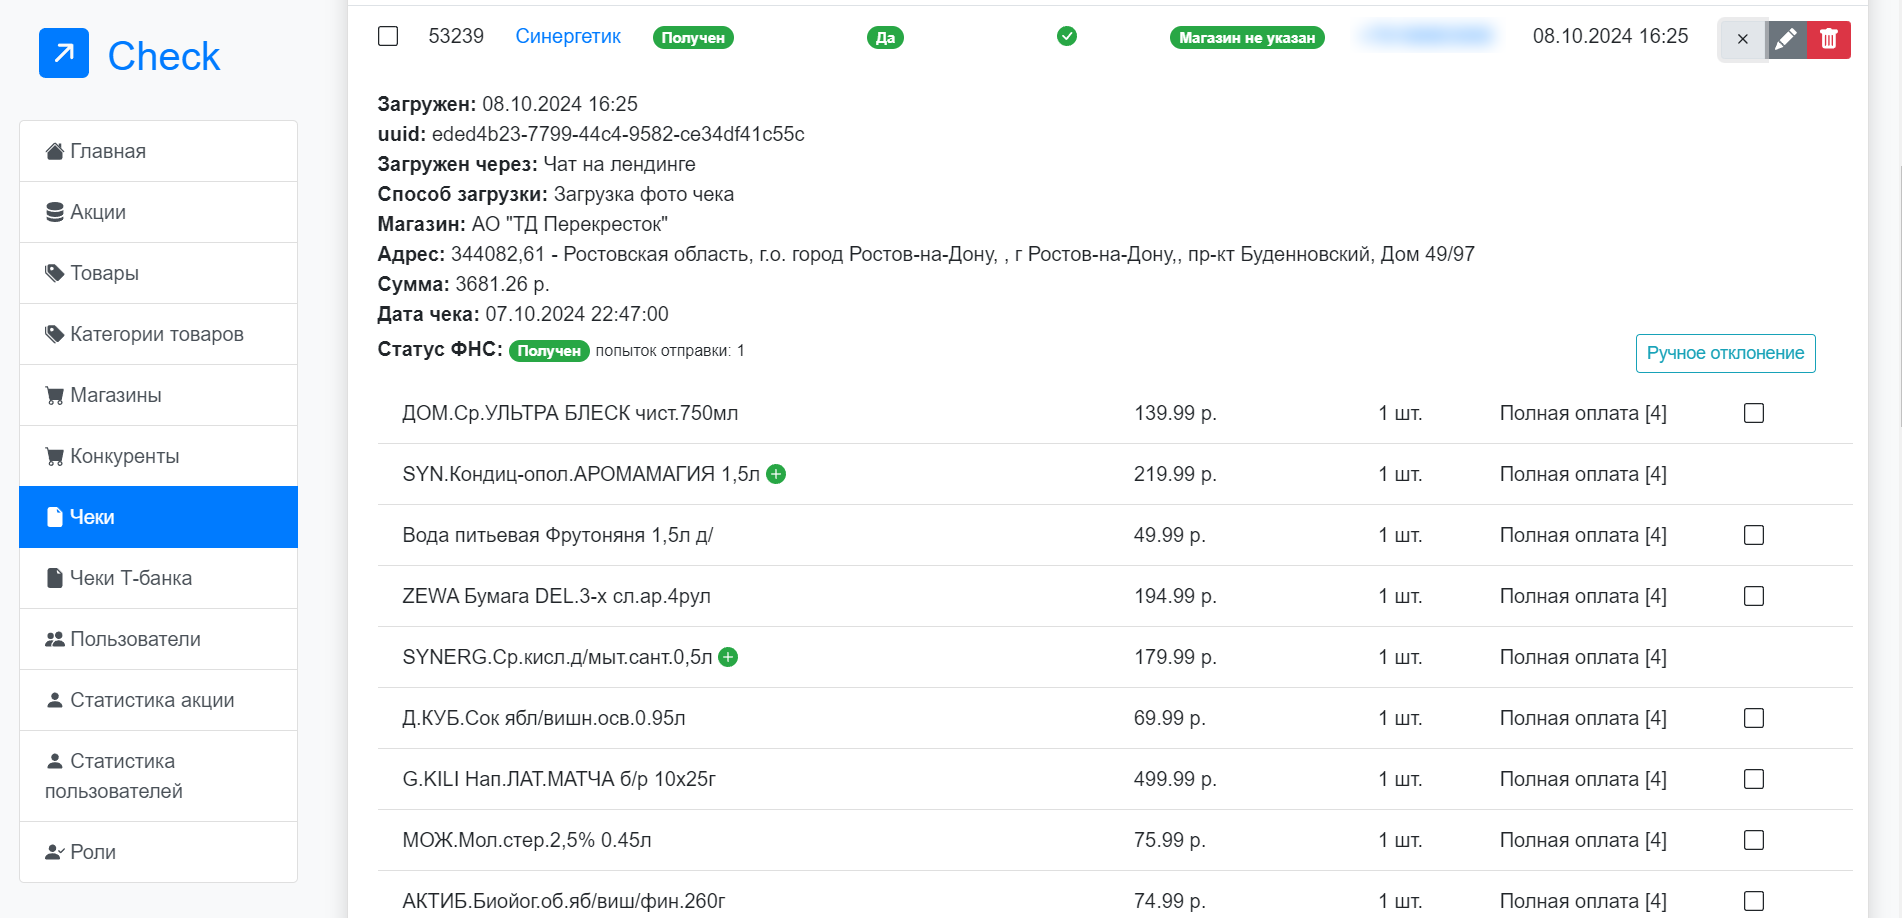Go to Чеки Т-банка page

(x=130, y=578)
